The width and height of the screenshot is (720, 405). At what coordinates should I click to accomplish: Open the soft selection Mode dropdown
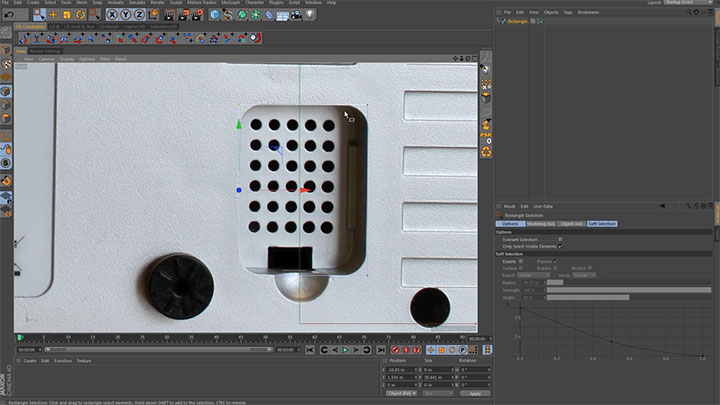tap(584, 275)
